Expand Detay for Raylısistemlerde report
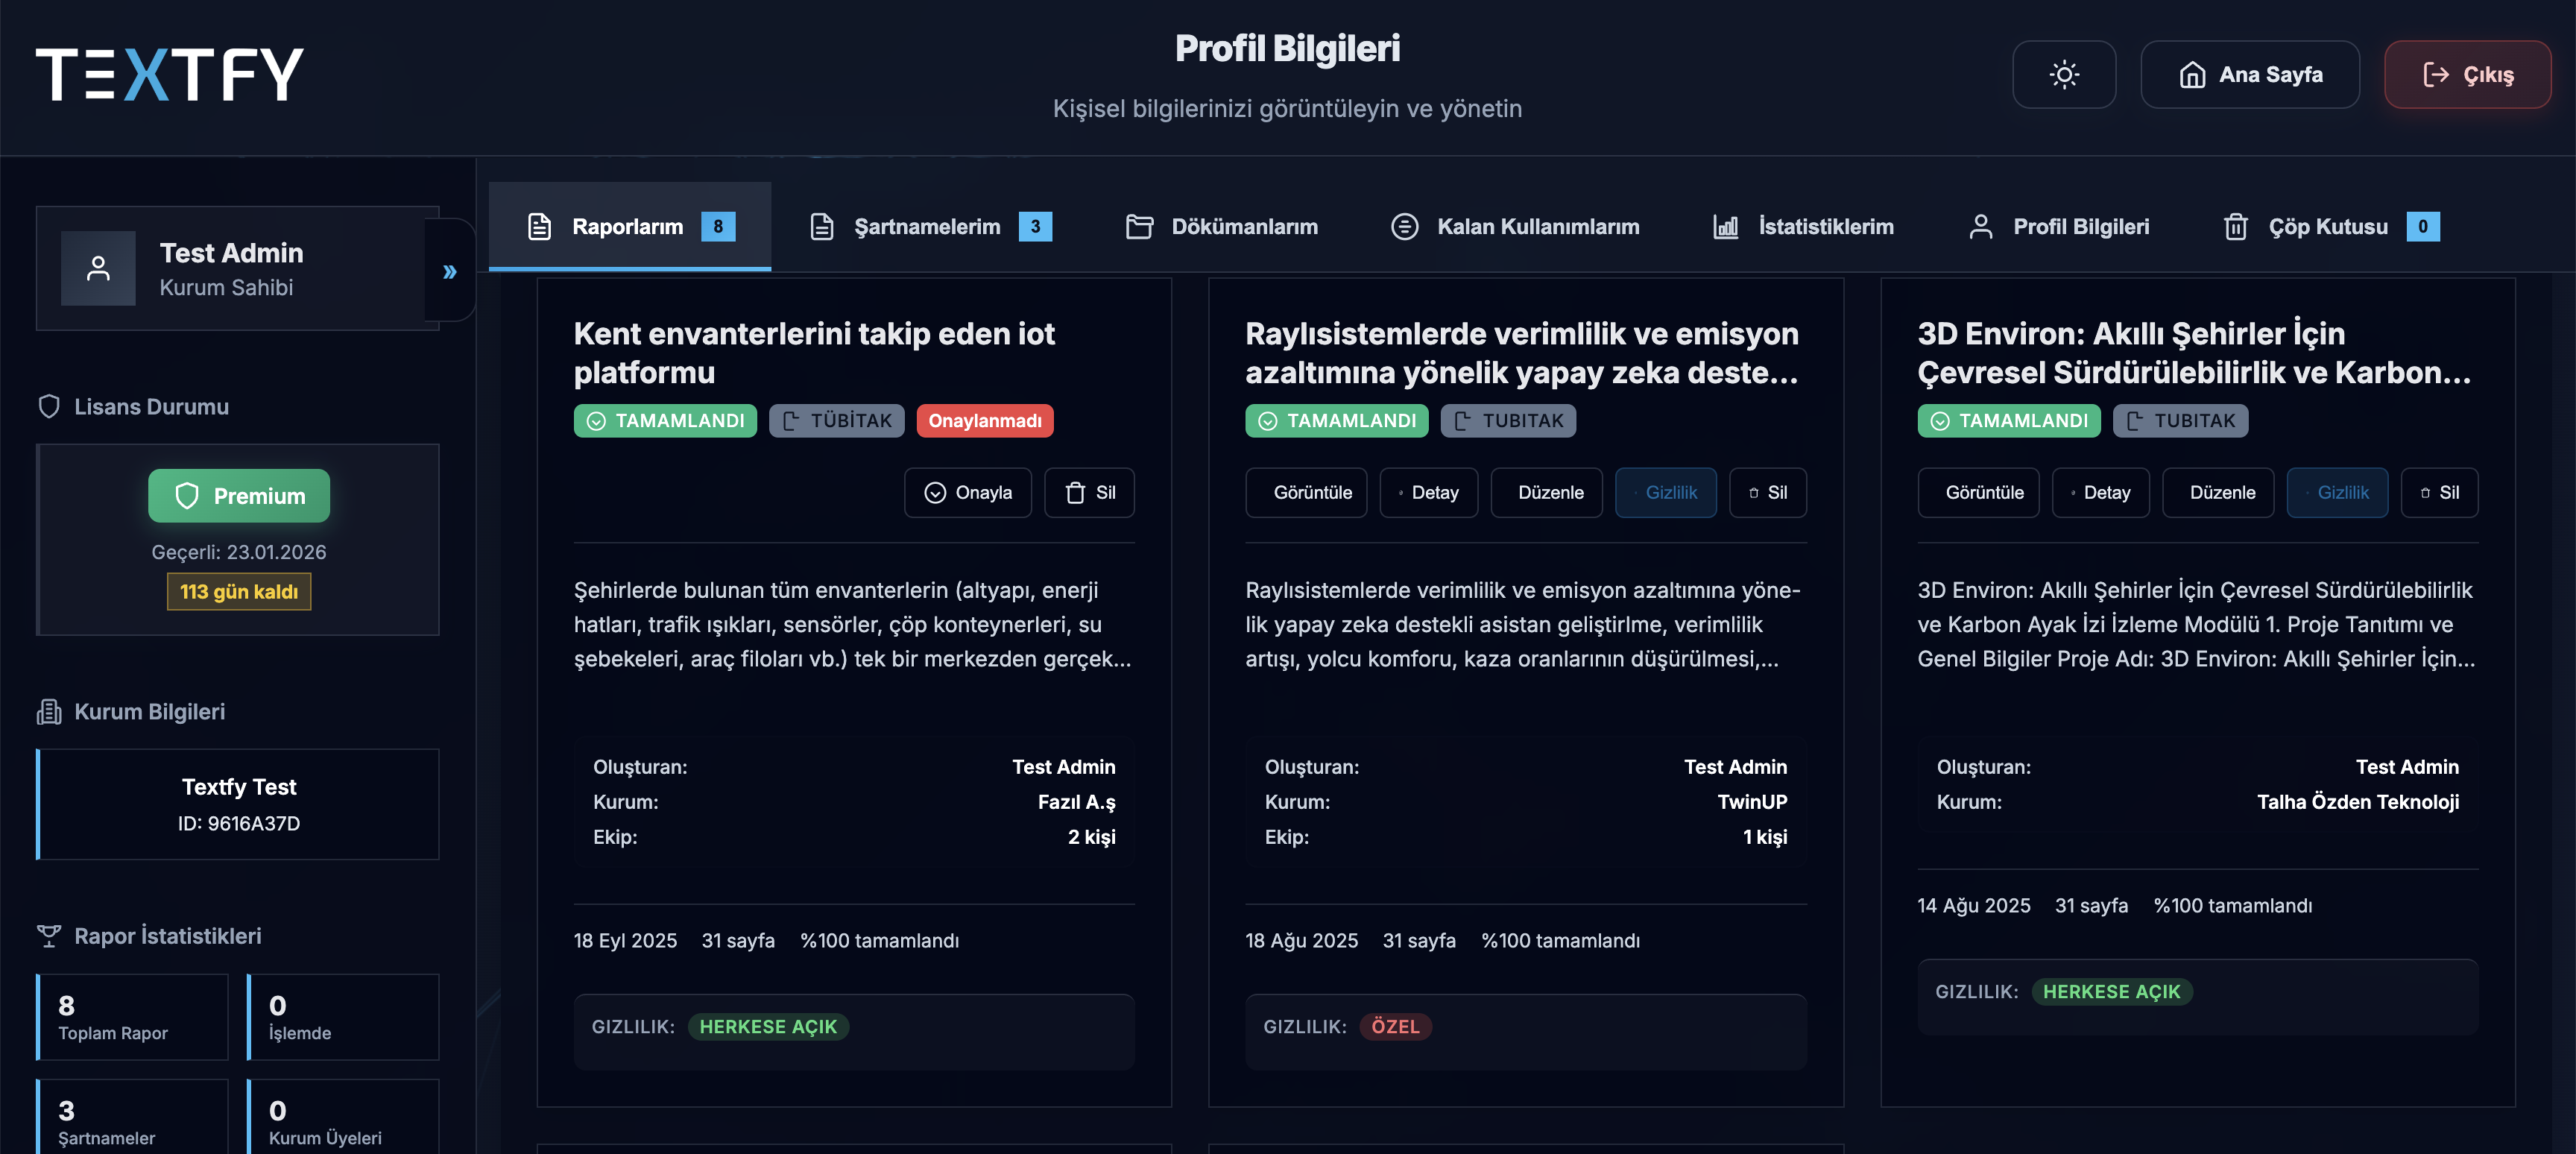The width and height of the screenshot is (2576, 1154). pos(1429,493)
